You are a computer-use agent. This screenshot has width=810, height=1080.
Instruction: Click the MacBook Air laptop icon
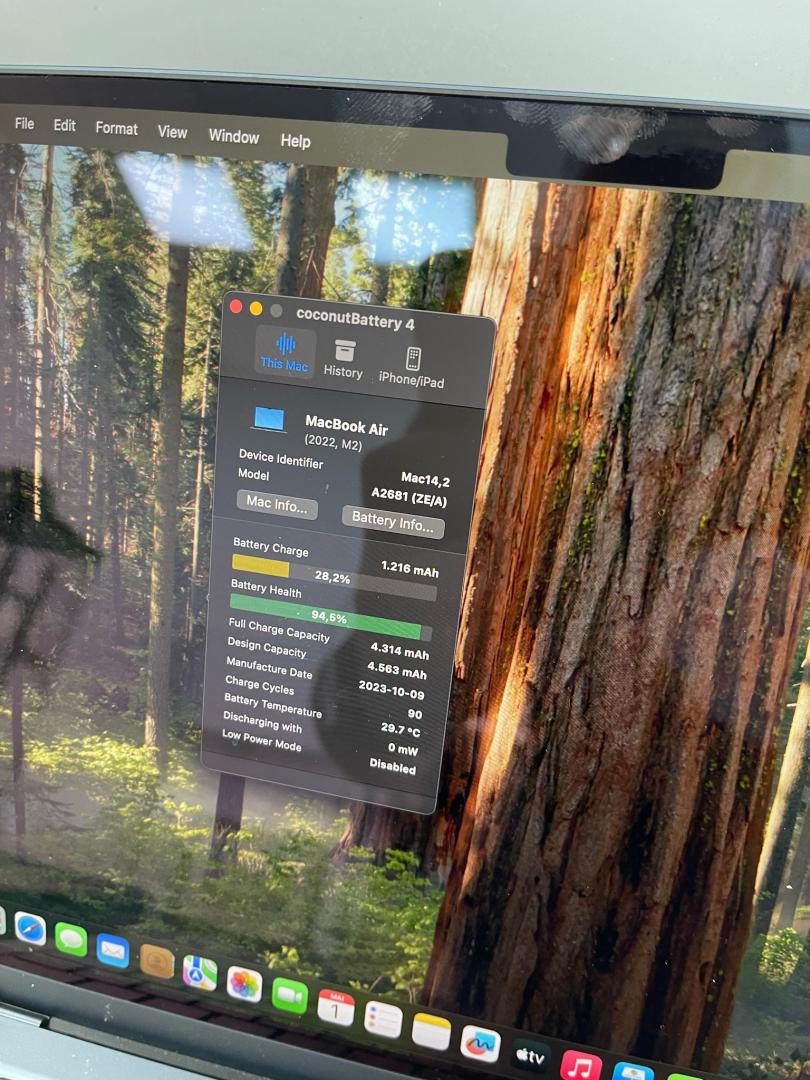tap(269, 419)
